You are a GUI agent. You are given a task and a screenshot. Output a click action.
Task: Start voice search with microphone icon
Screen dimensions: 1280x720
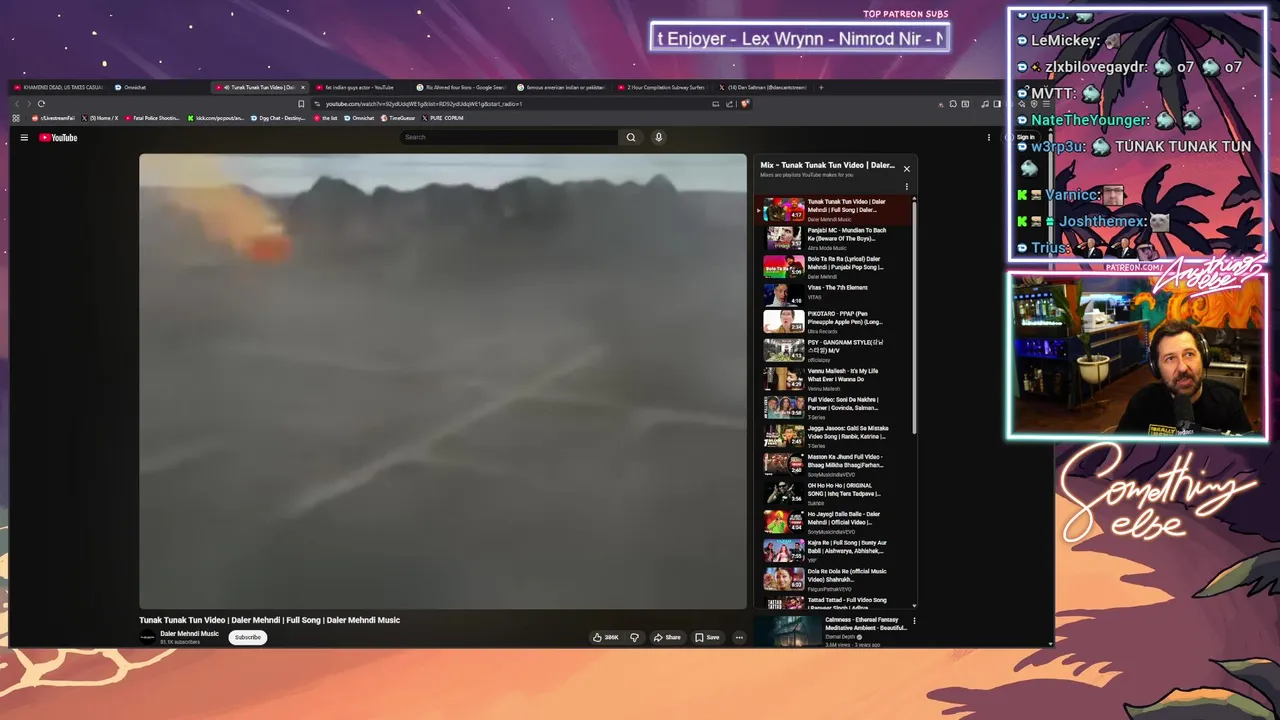tap(658, 137)
